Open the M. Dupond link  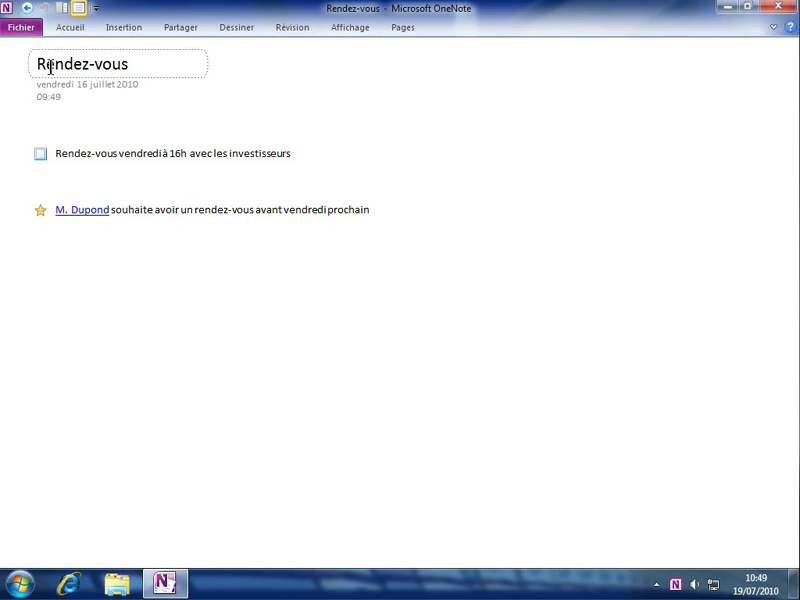tap(82, 210)
